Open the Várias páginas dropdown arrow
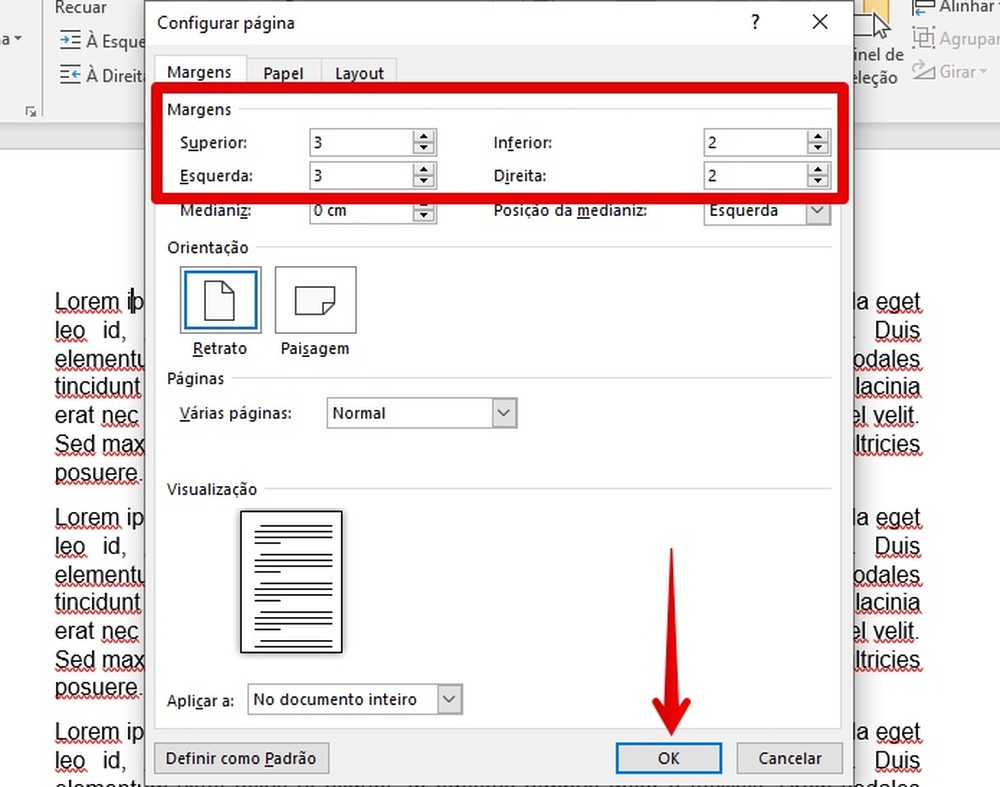This screenshot has height=787, width=1000. [504, 413]
